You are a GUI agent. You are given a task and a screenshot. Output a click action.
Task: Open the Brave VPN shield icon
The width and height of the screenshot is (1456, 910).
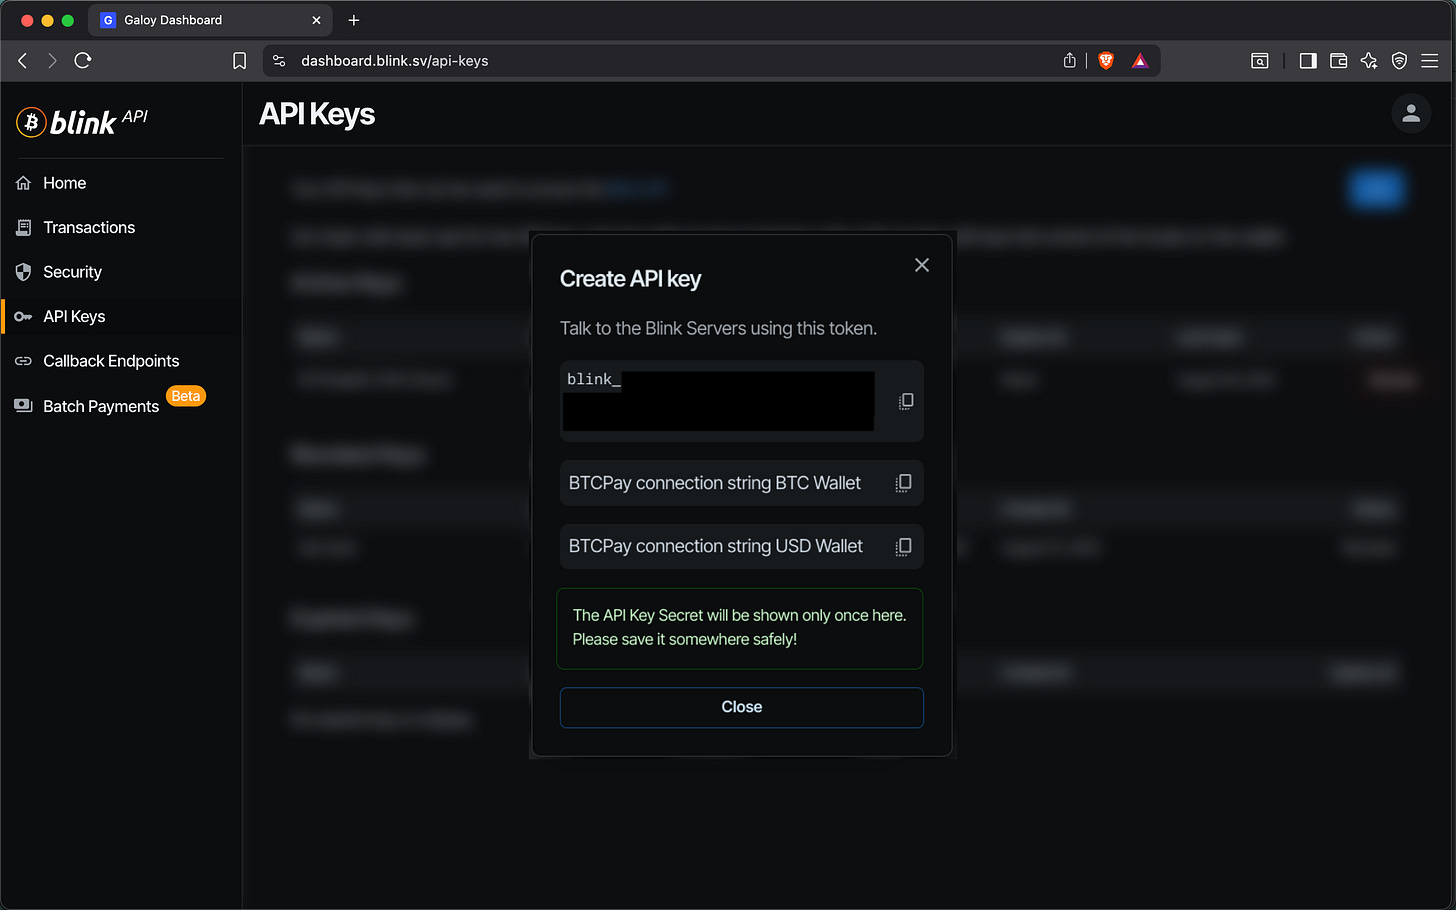pos(1400,61)
